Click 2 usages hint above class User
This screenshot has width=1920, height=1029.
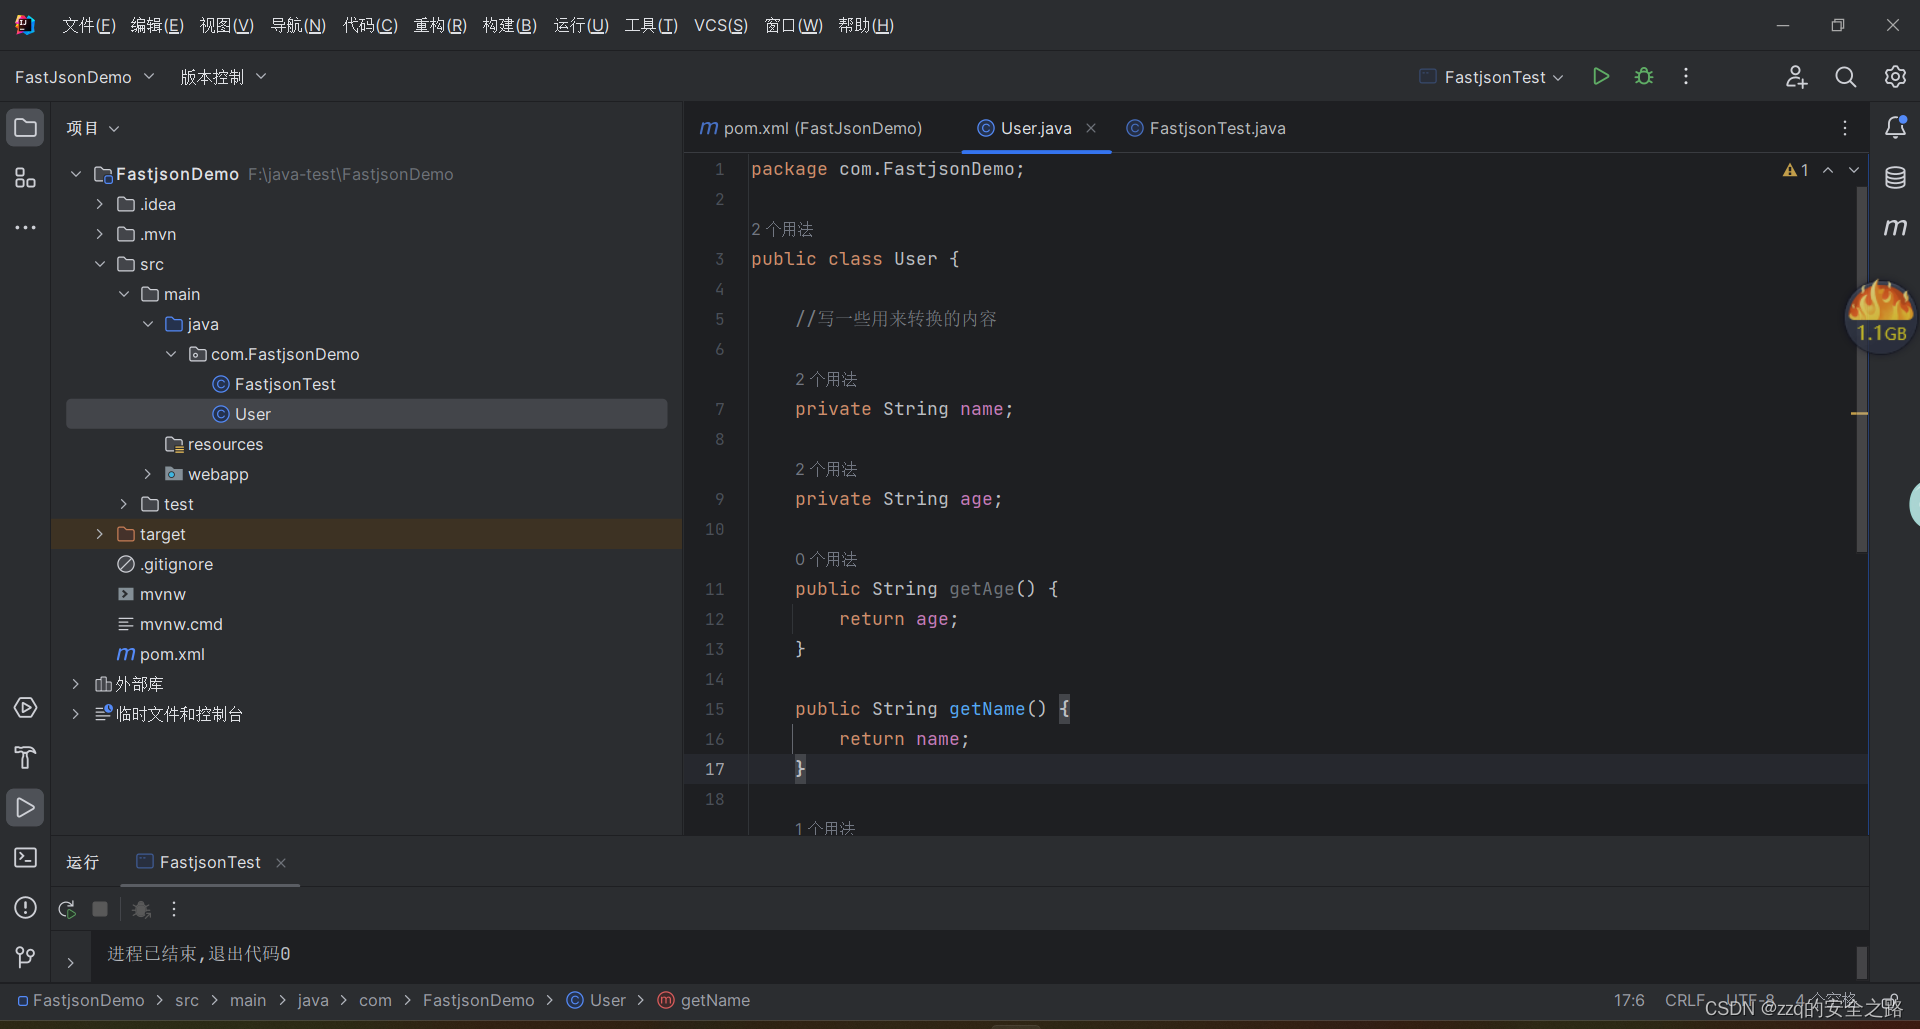pos(782,229)
